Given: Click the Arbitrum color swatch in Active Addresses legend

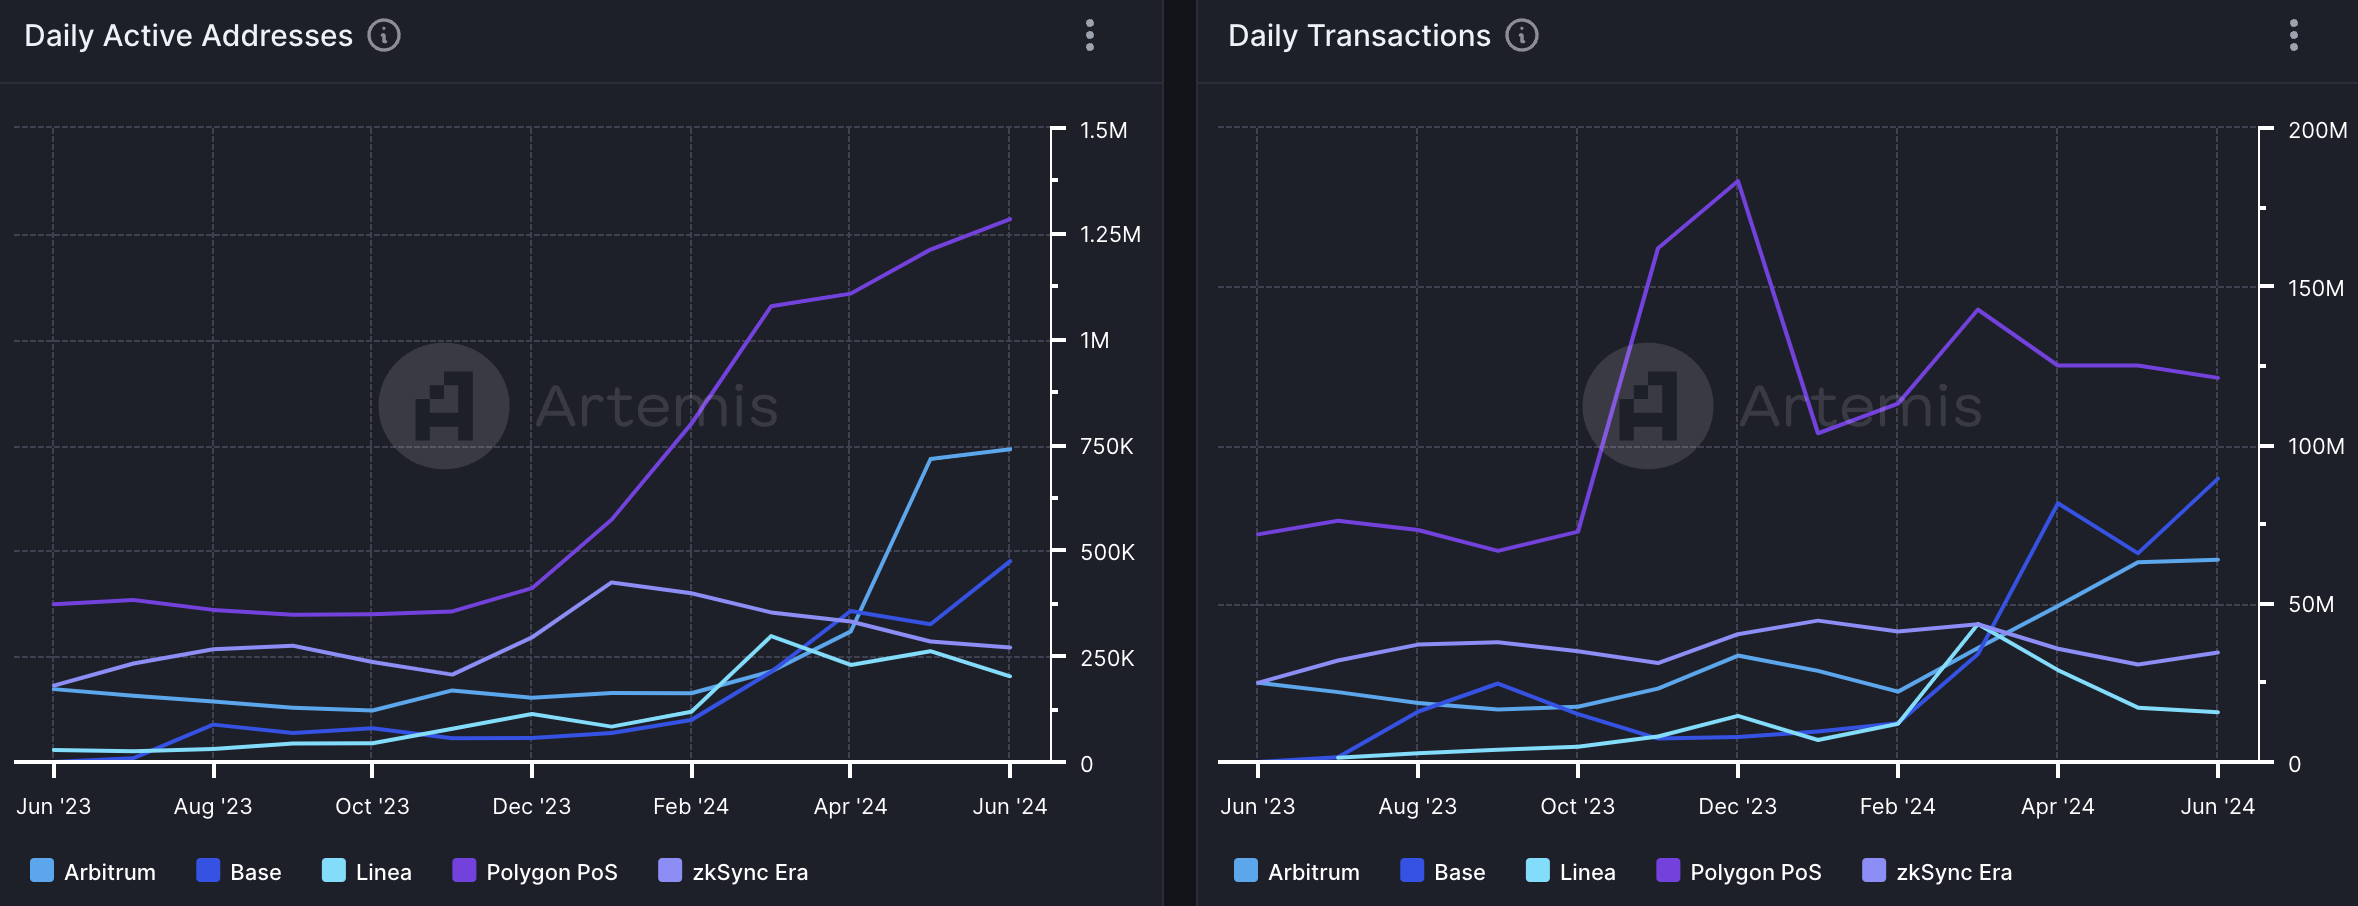Looking at the screenshot, I should (42, 870).
